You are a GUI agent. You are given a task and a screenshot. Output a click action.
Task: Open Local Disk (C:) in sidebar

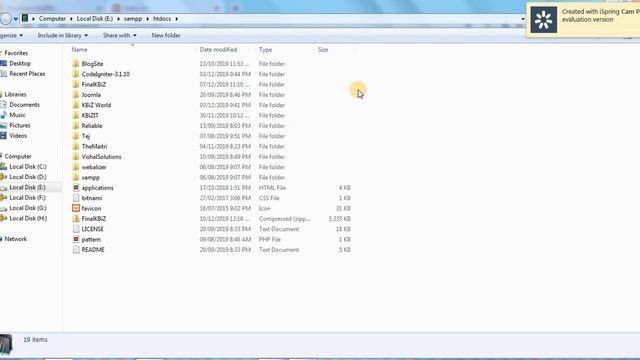coord(28,167)
